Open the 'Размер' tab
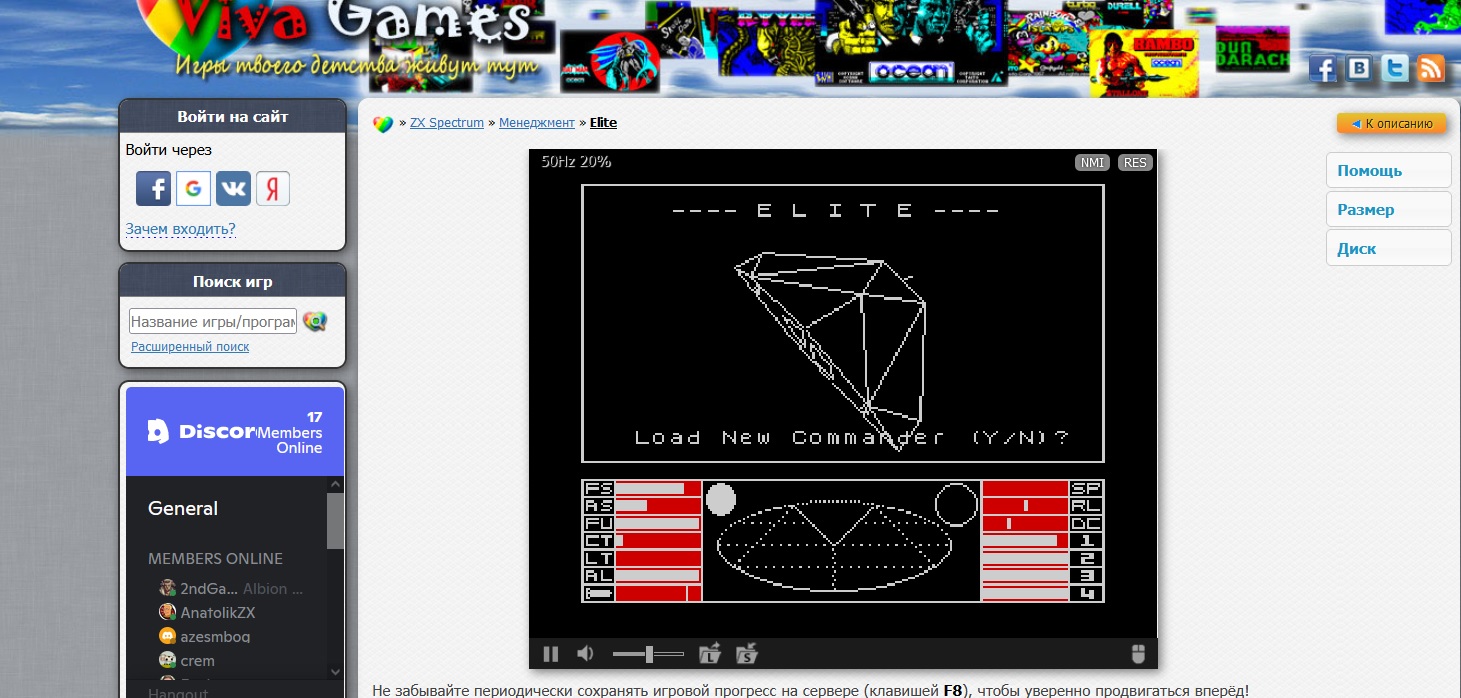This screenshot has height=698, width=1461. pos(1388,209)
